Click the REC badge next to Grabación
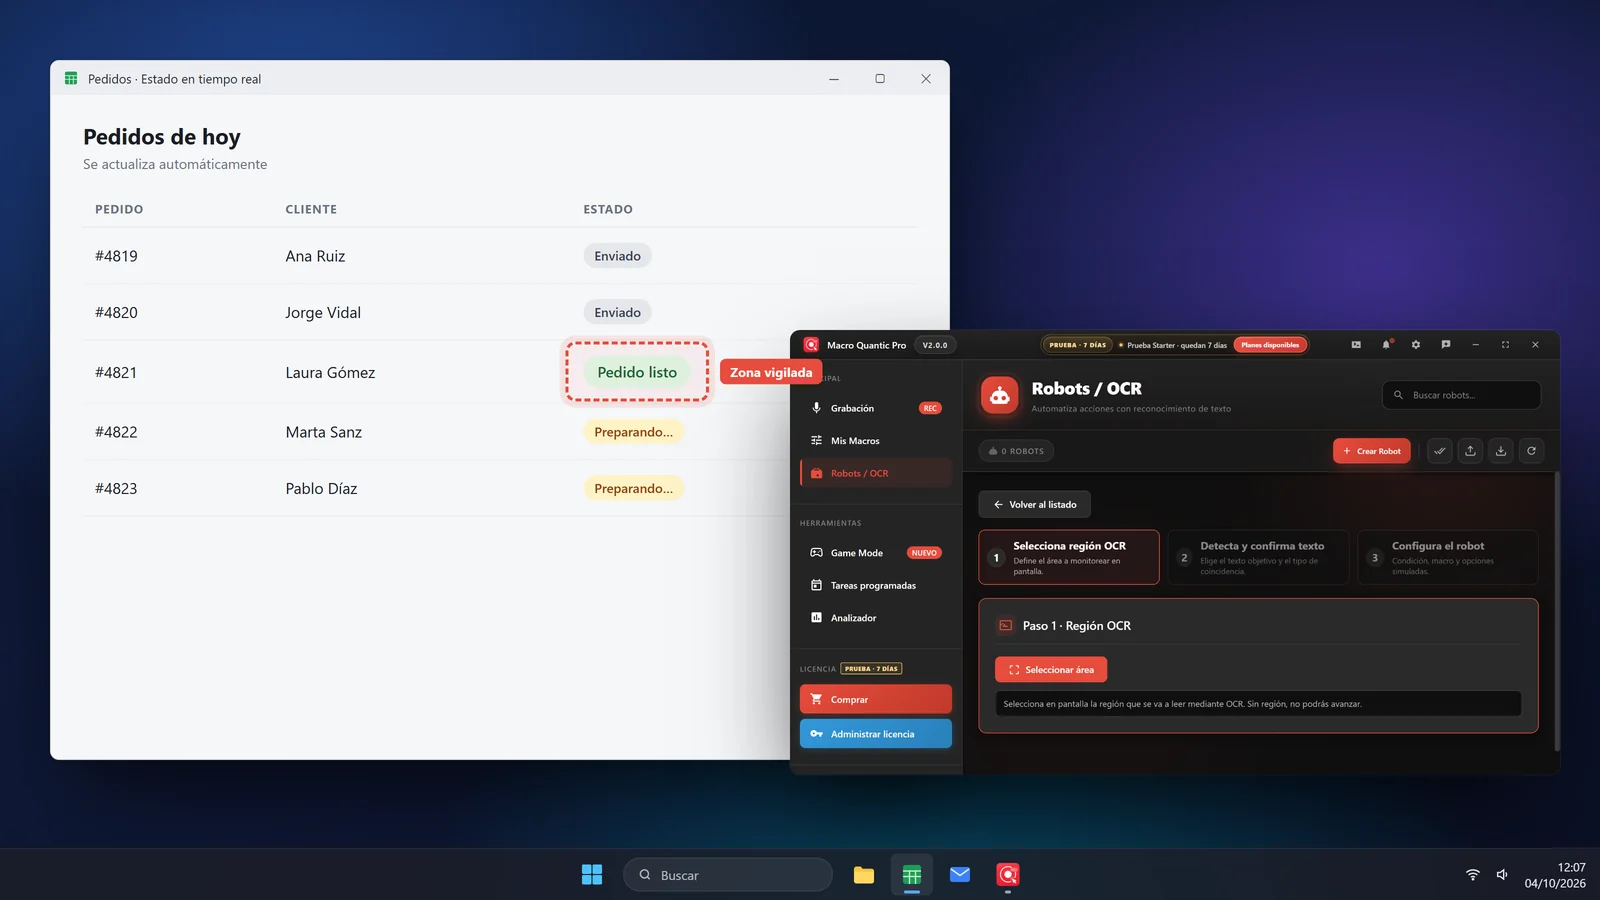Screen dimensions: 1600x900 [x=930, y=408]
